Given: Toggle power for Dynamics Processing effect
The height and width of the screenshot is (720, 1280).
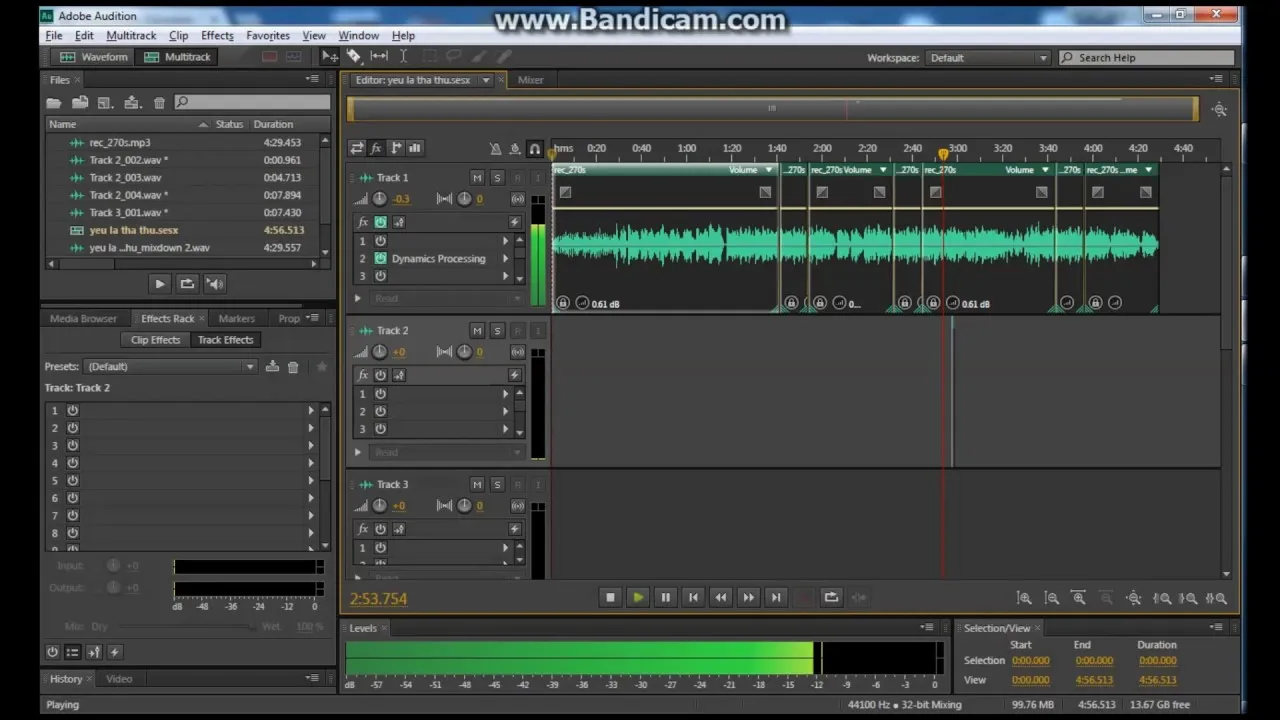Looking at the screenshot, I should click(380, 259).
